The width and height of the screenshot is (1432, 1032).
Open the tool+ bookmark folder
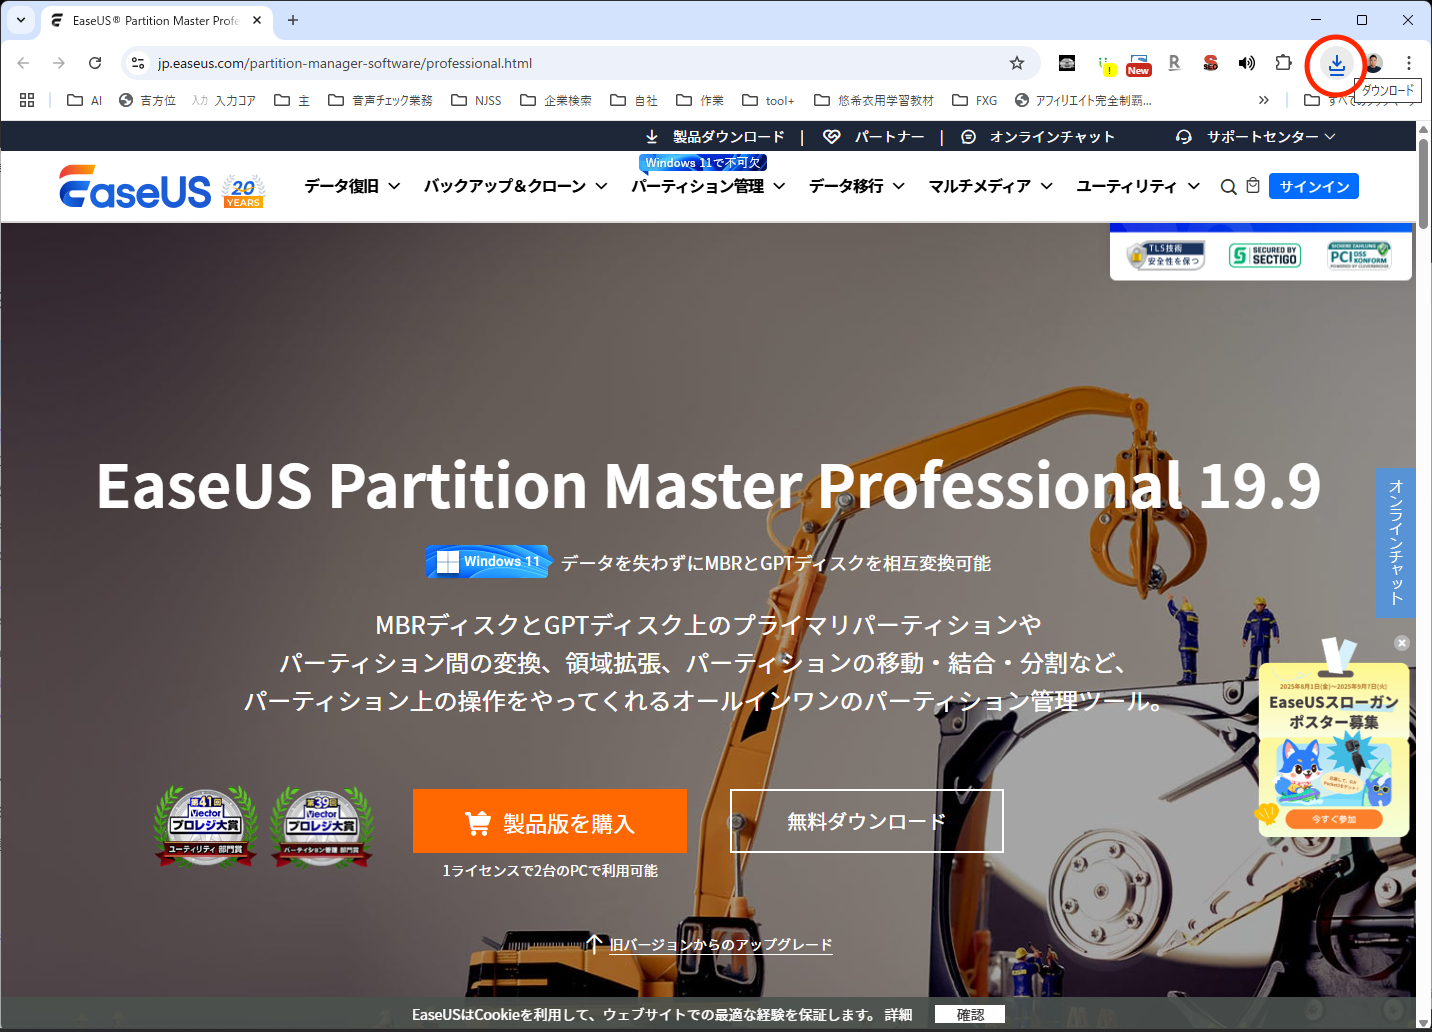(768, 100)
